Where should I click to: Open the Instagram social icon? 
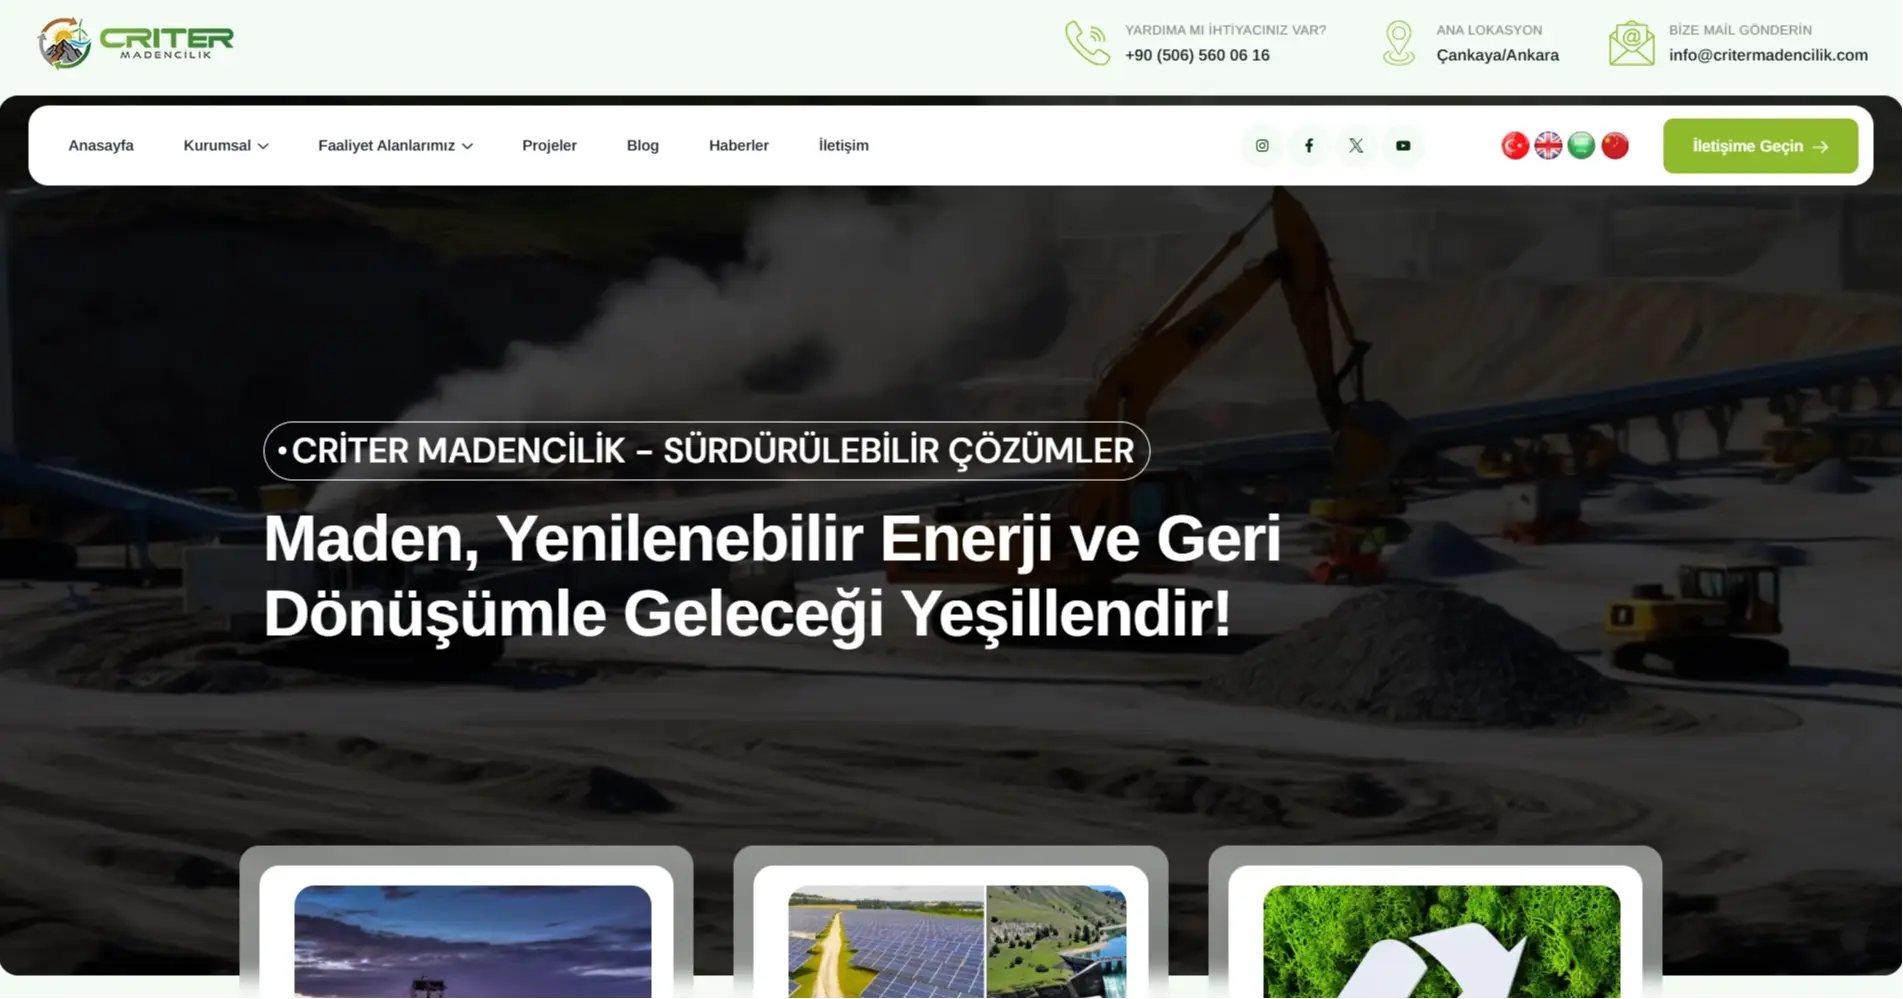[1262, 146]
